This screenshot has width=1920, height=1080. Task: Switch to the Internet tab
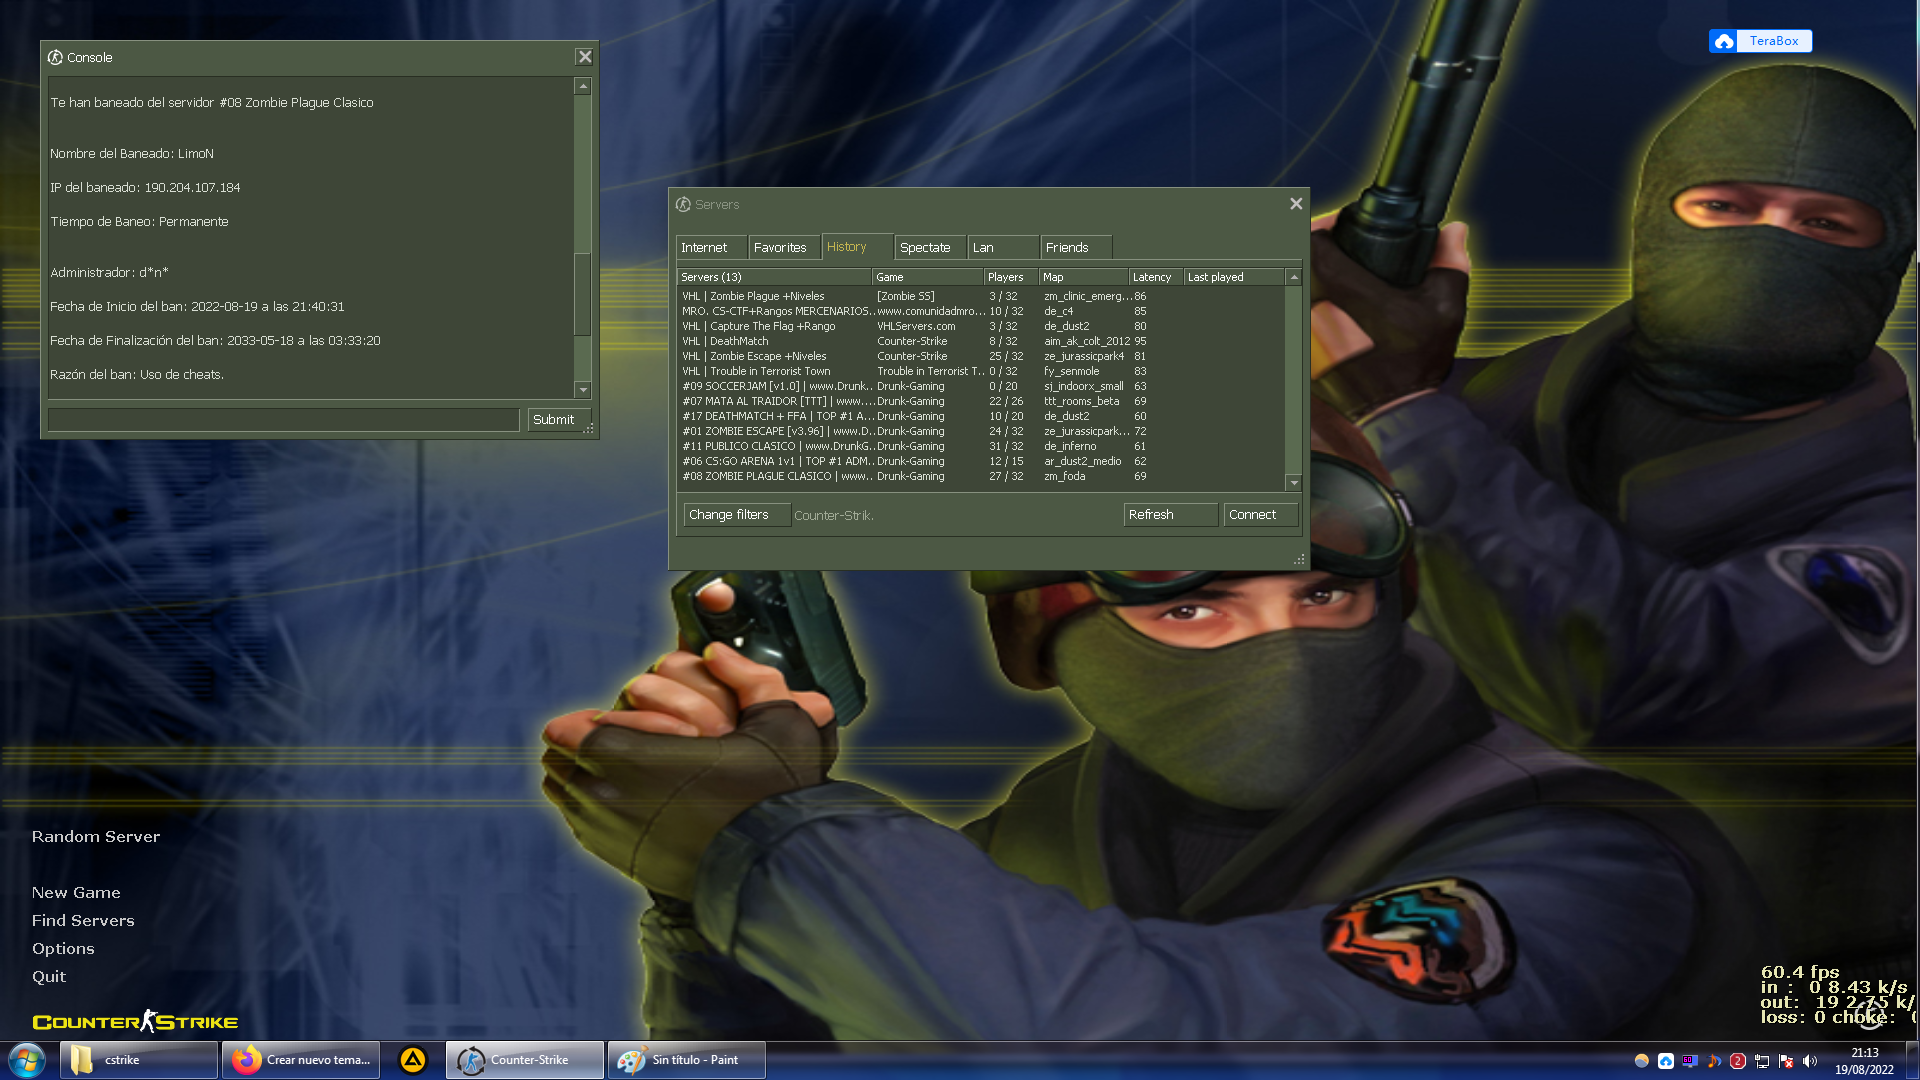pyautogui.click(x=711, y=247)
